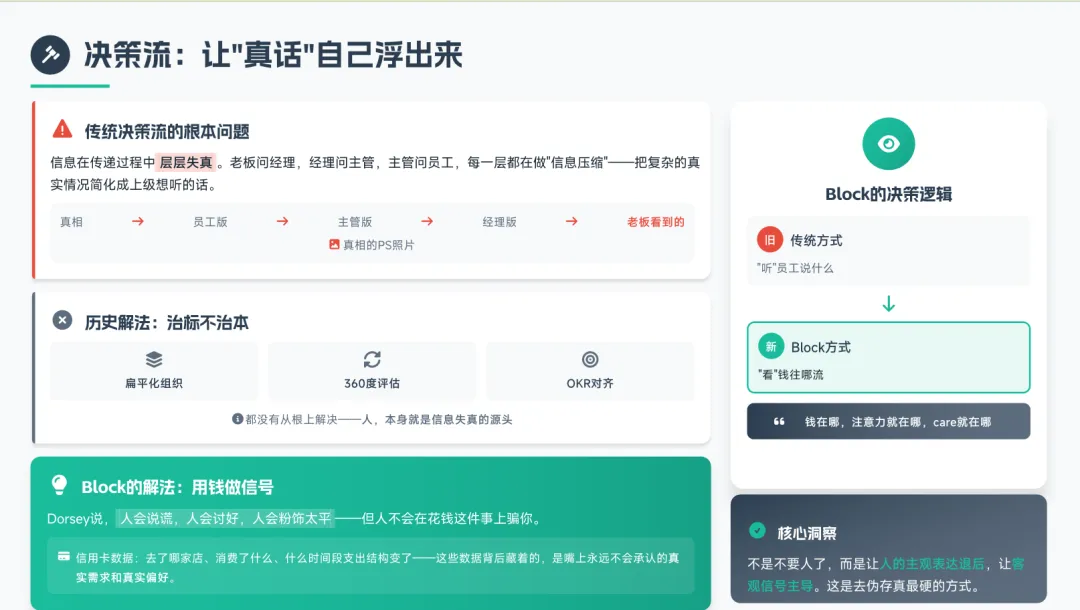Click the 主管版 label in the flow
Image resolution: width=1080 pixels, height=610 pixels.
click(x=355, y=222)
